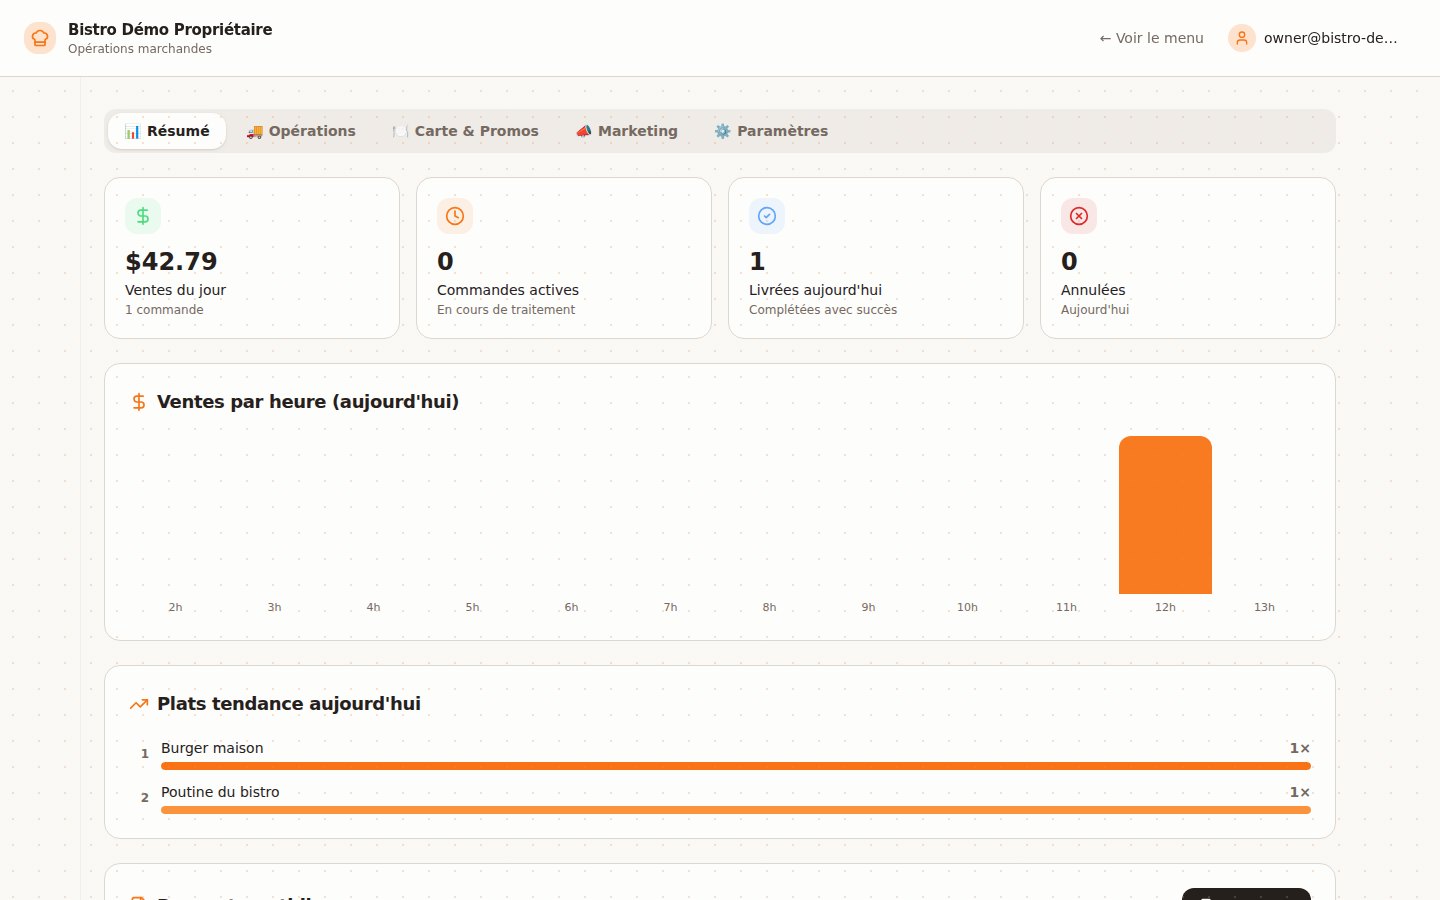Click the Livrées aujourd'hui label
This screenshot has width=1440, height=900.
815,290
